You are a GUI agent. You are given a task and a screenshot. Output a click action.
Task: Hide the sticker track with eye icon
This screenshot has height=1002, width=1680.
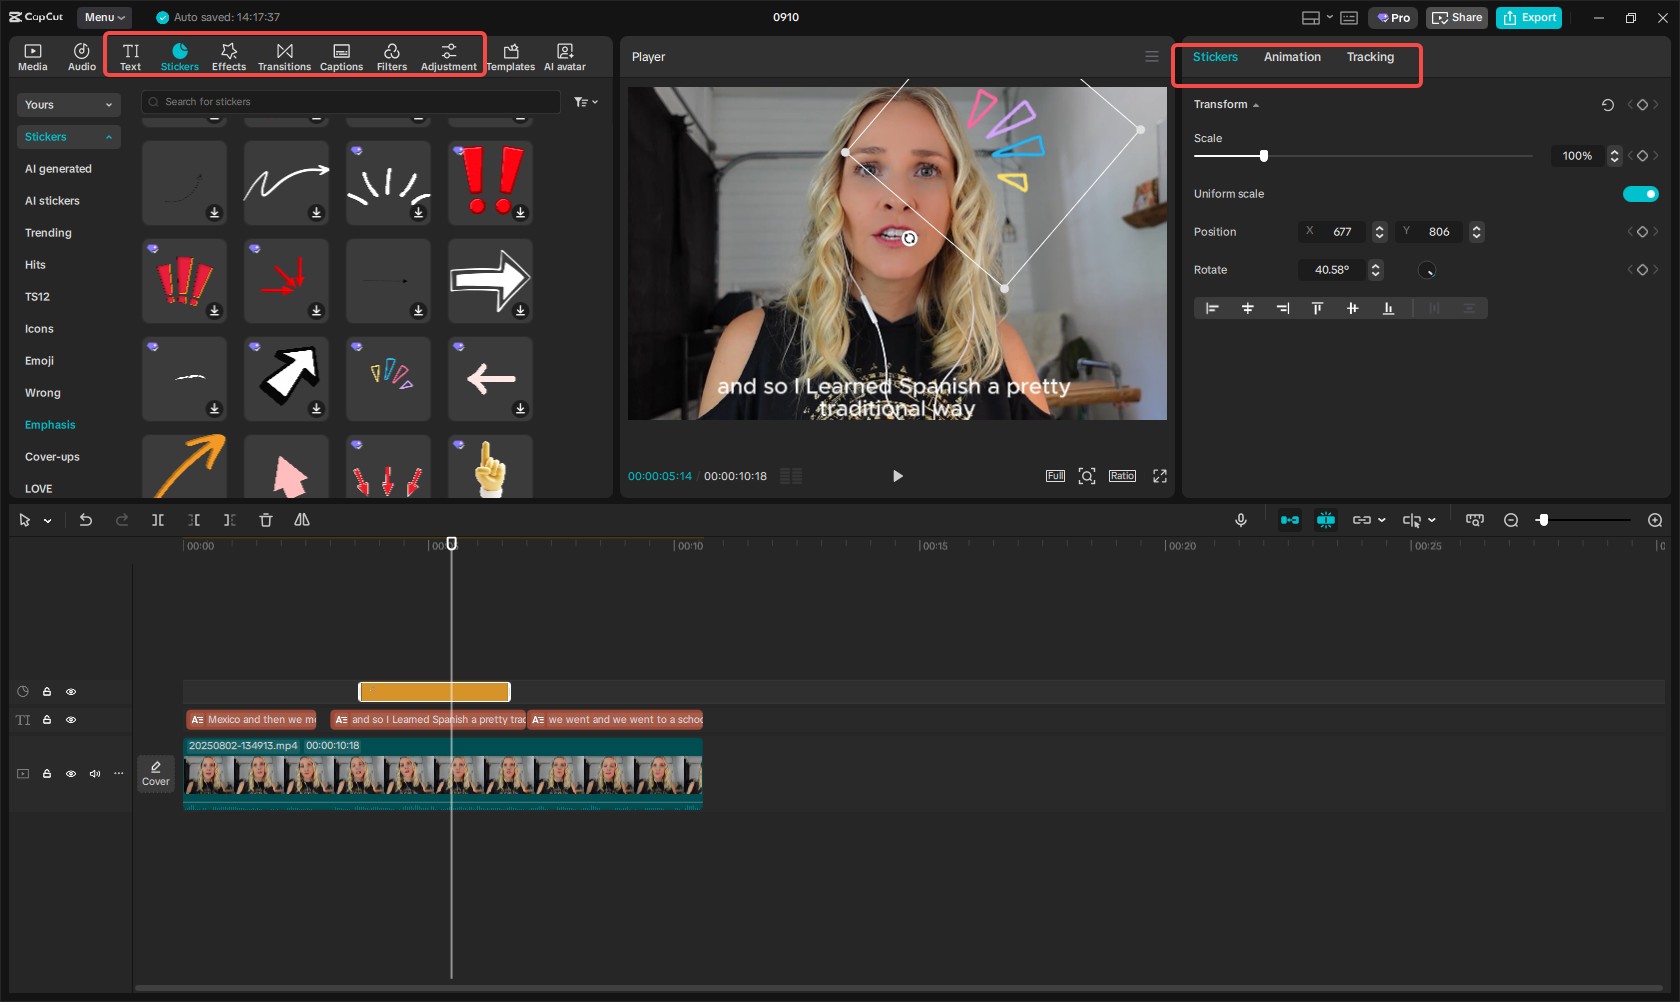pyautogui.click(x=71, y=692)
